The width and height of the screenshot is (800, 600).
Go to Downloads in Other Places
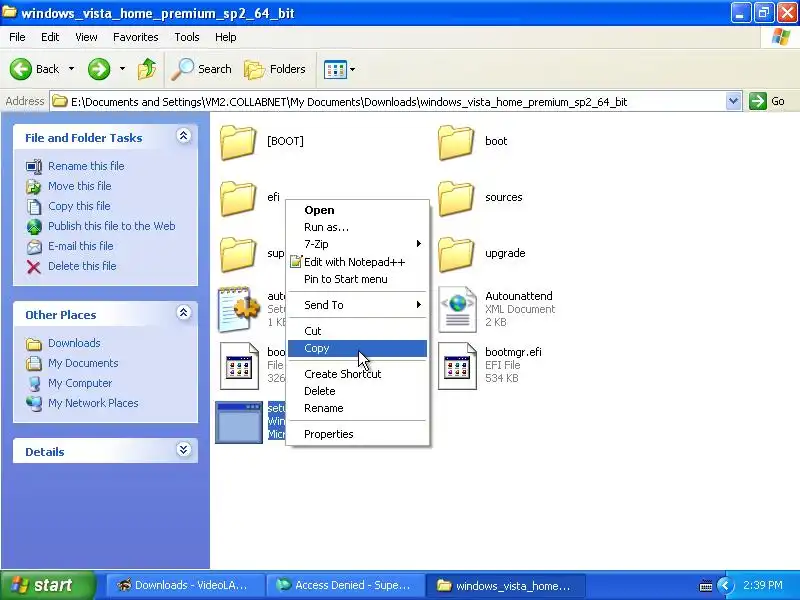[74, 343]
